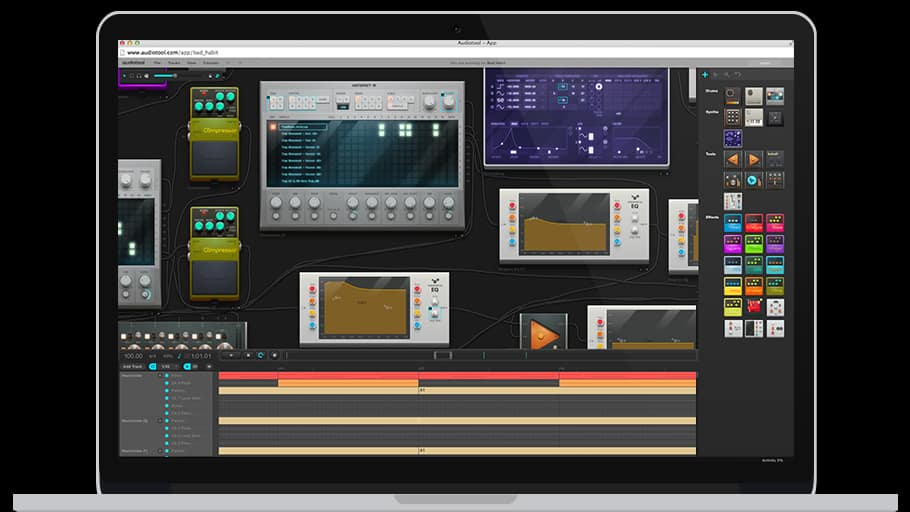Click the Add Track button
The height and width of the screenshot is (512, 910).
133,366
